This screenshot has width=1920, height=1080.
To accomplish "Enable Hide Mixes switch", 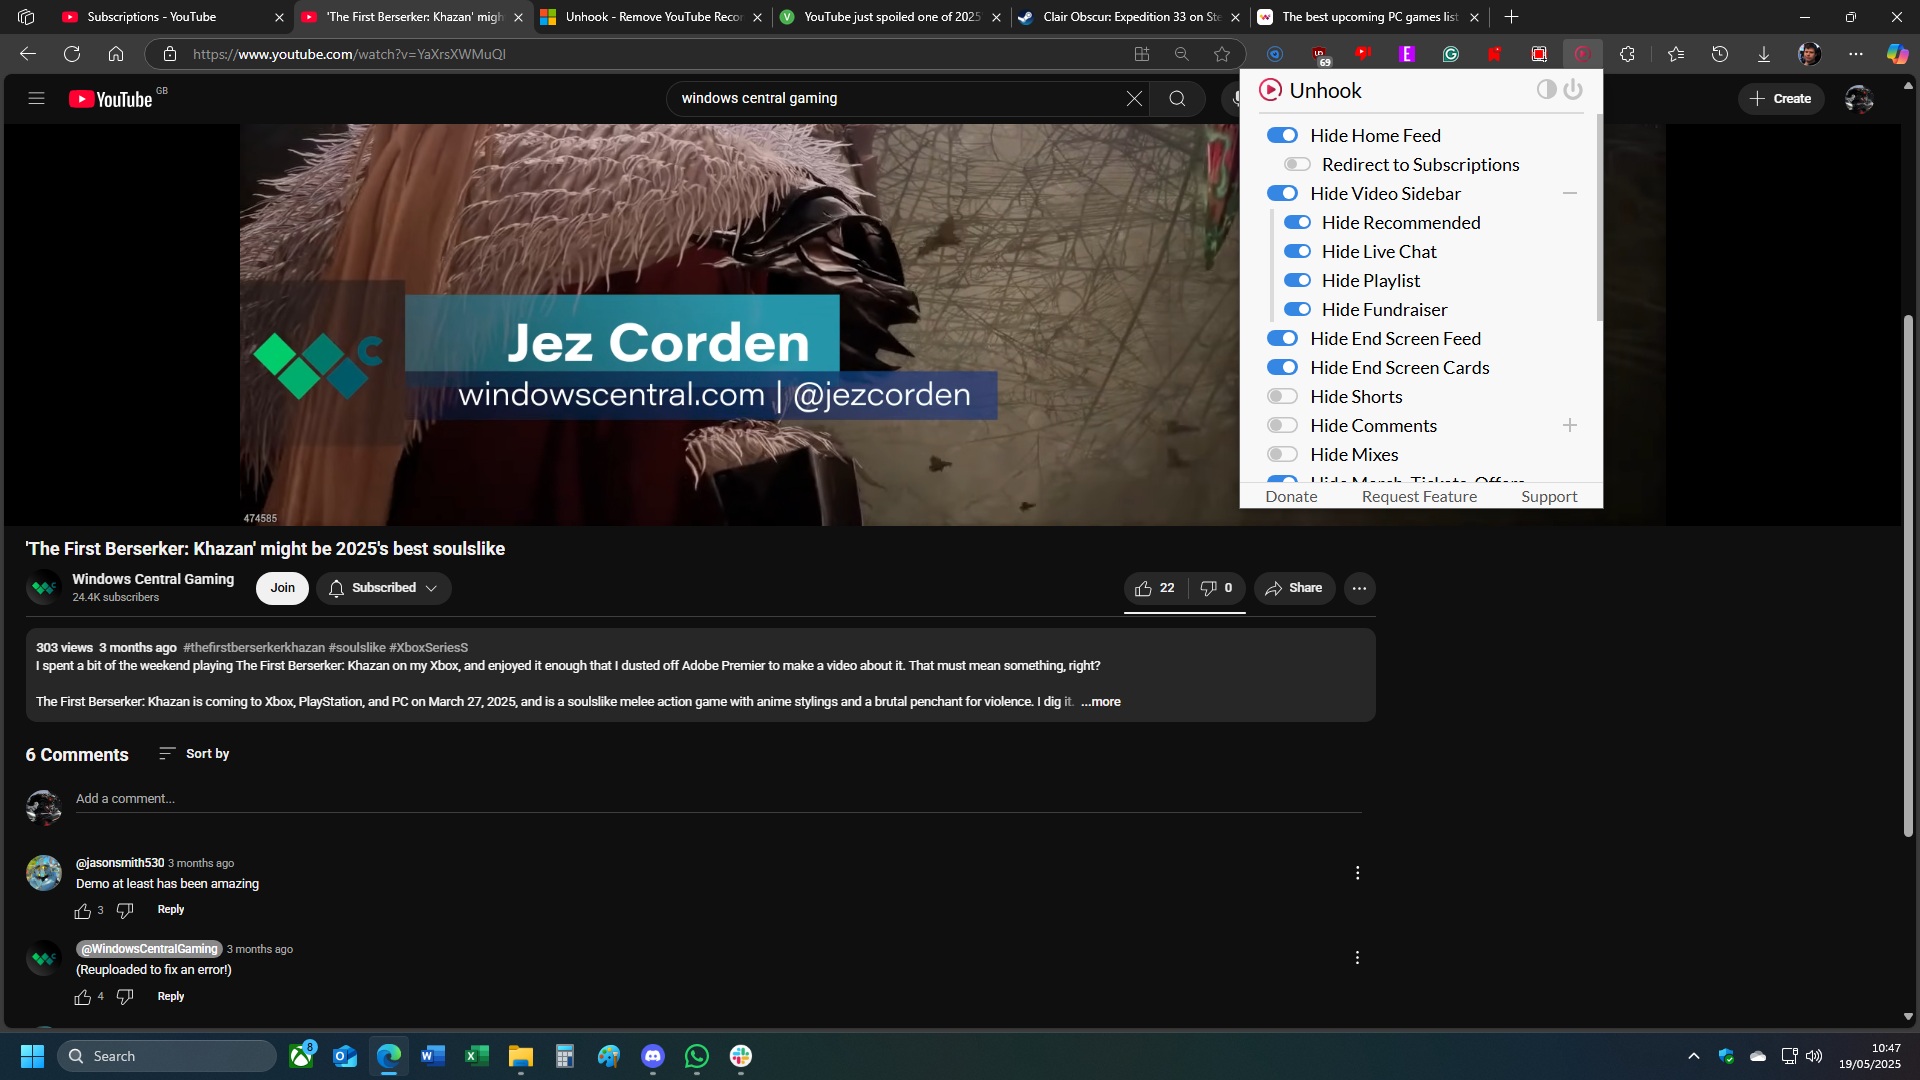I will [x=1282, y=454].
